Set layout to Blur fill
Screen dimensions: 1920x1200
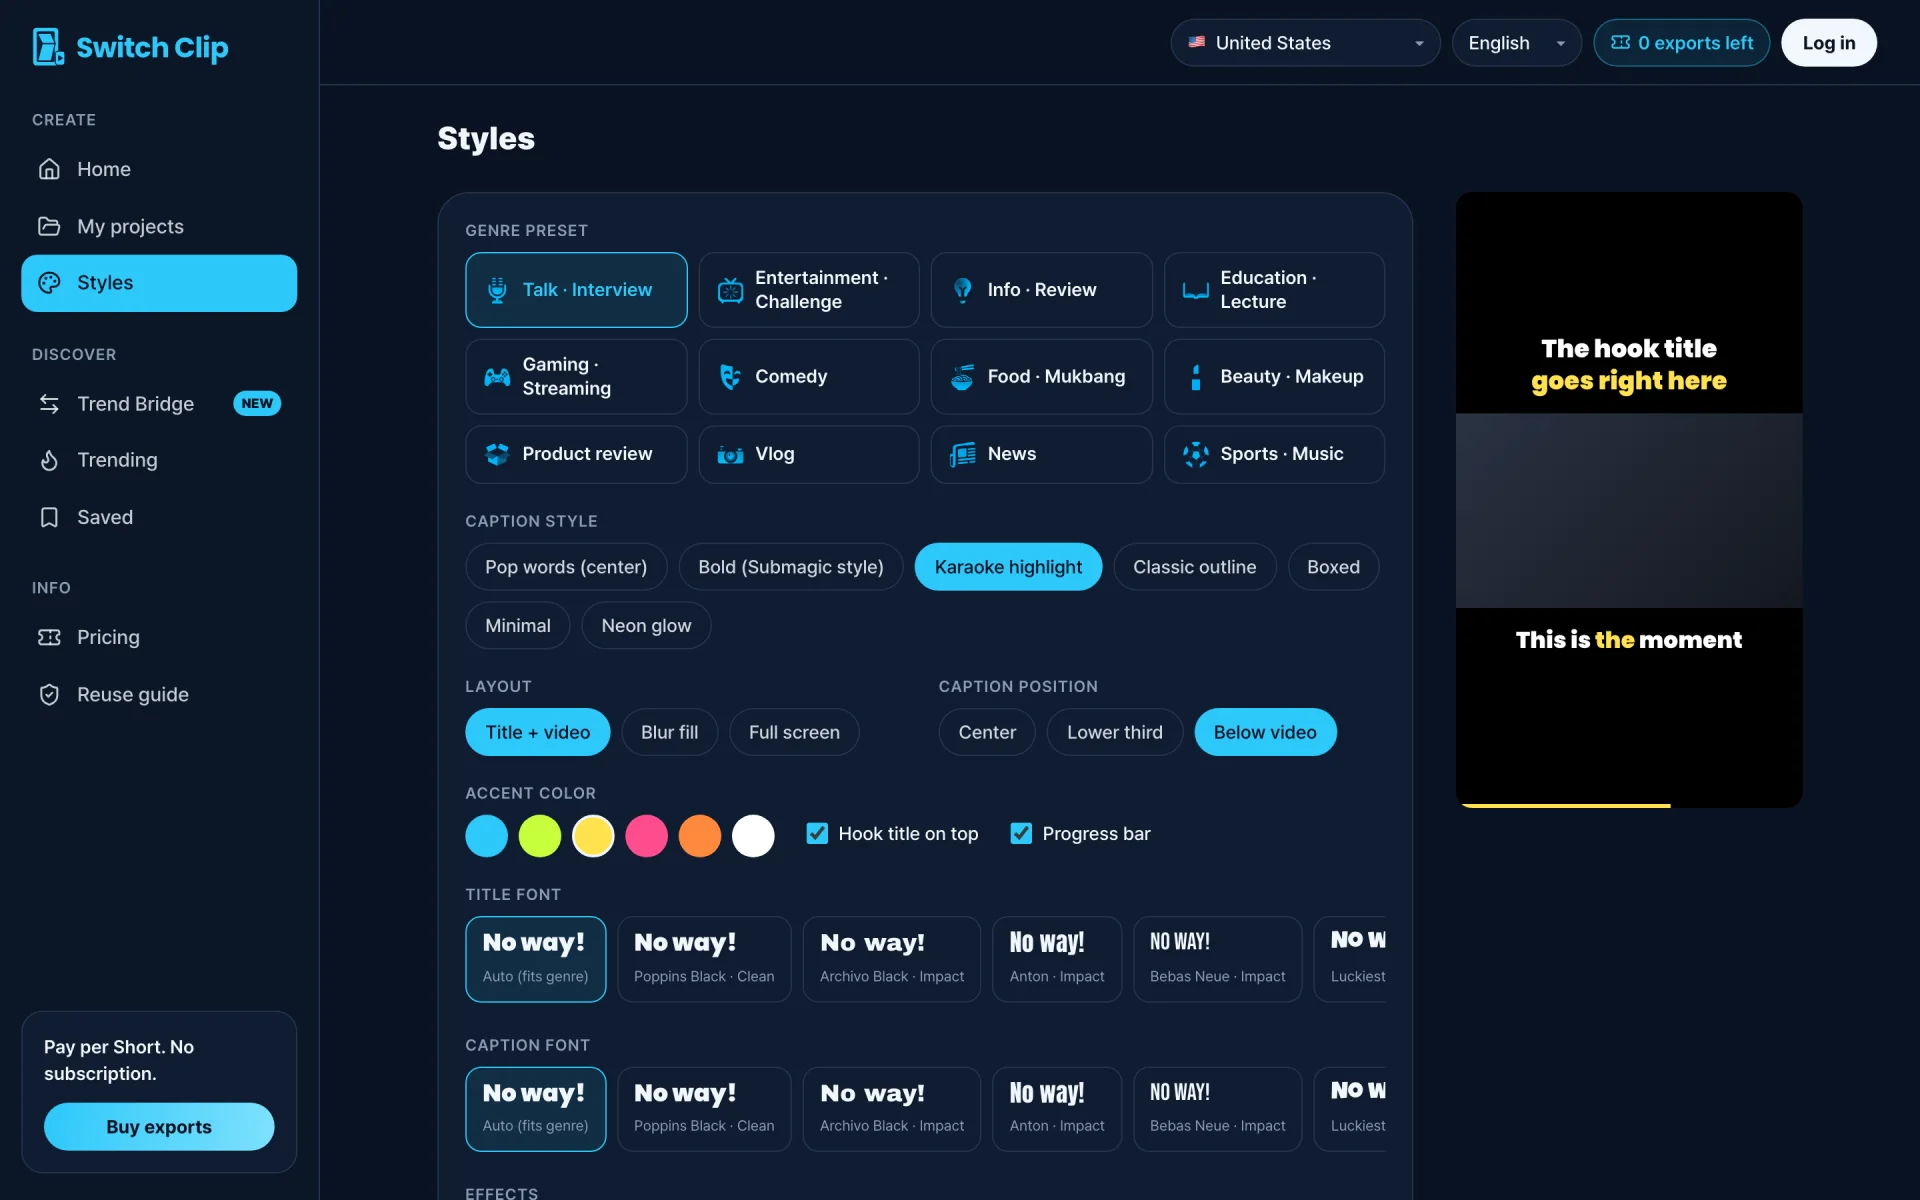click(x=669, y=733)
